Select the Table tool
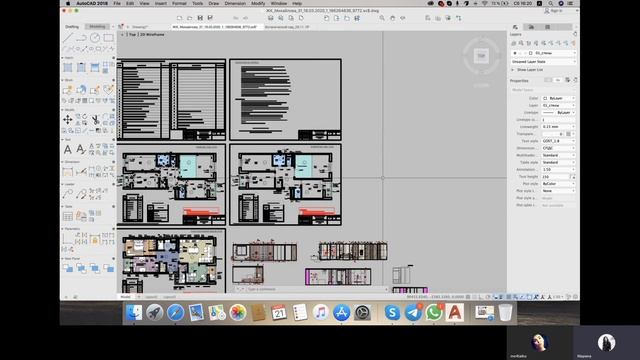Screen dimensions: 640x360 tap(68, 216)
